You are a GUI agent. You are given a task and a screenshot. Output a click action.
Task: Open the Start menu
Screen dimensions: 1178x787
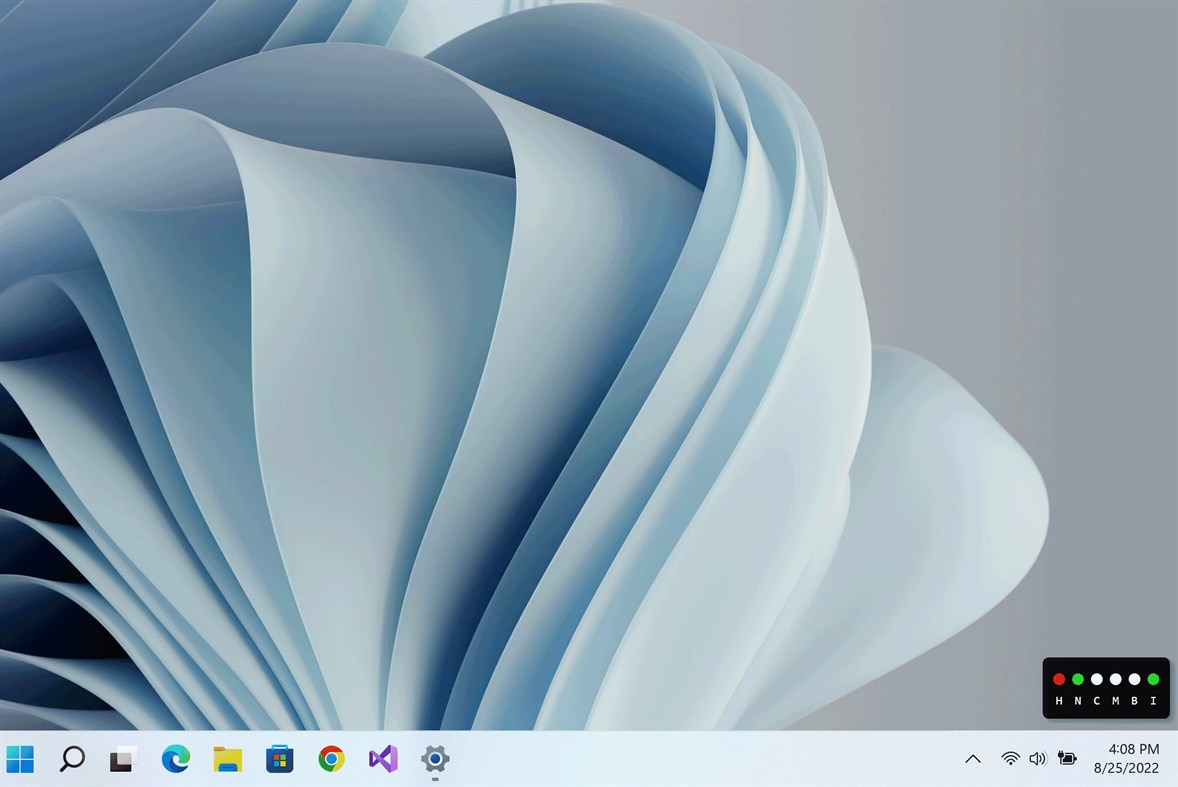(20, 760)
